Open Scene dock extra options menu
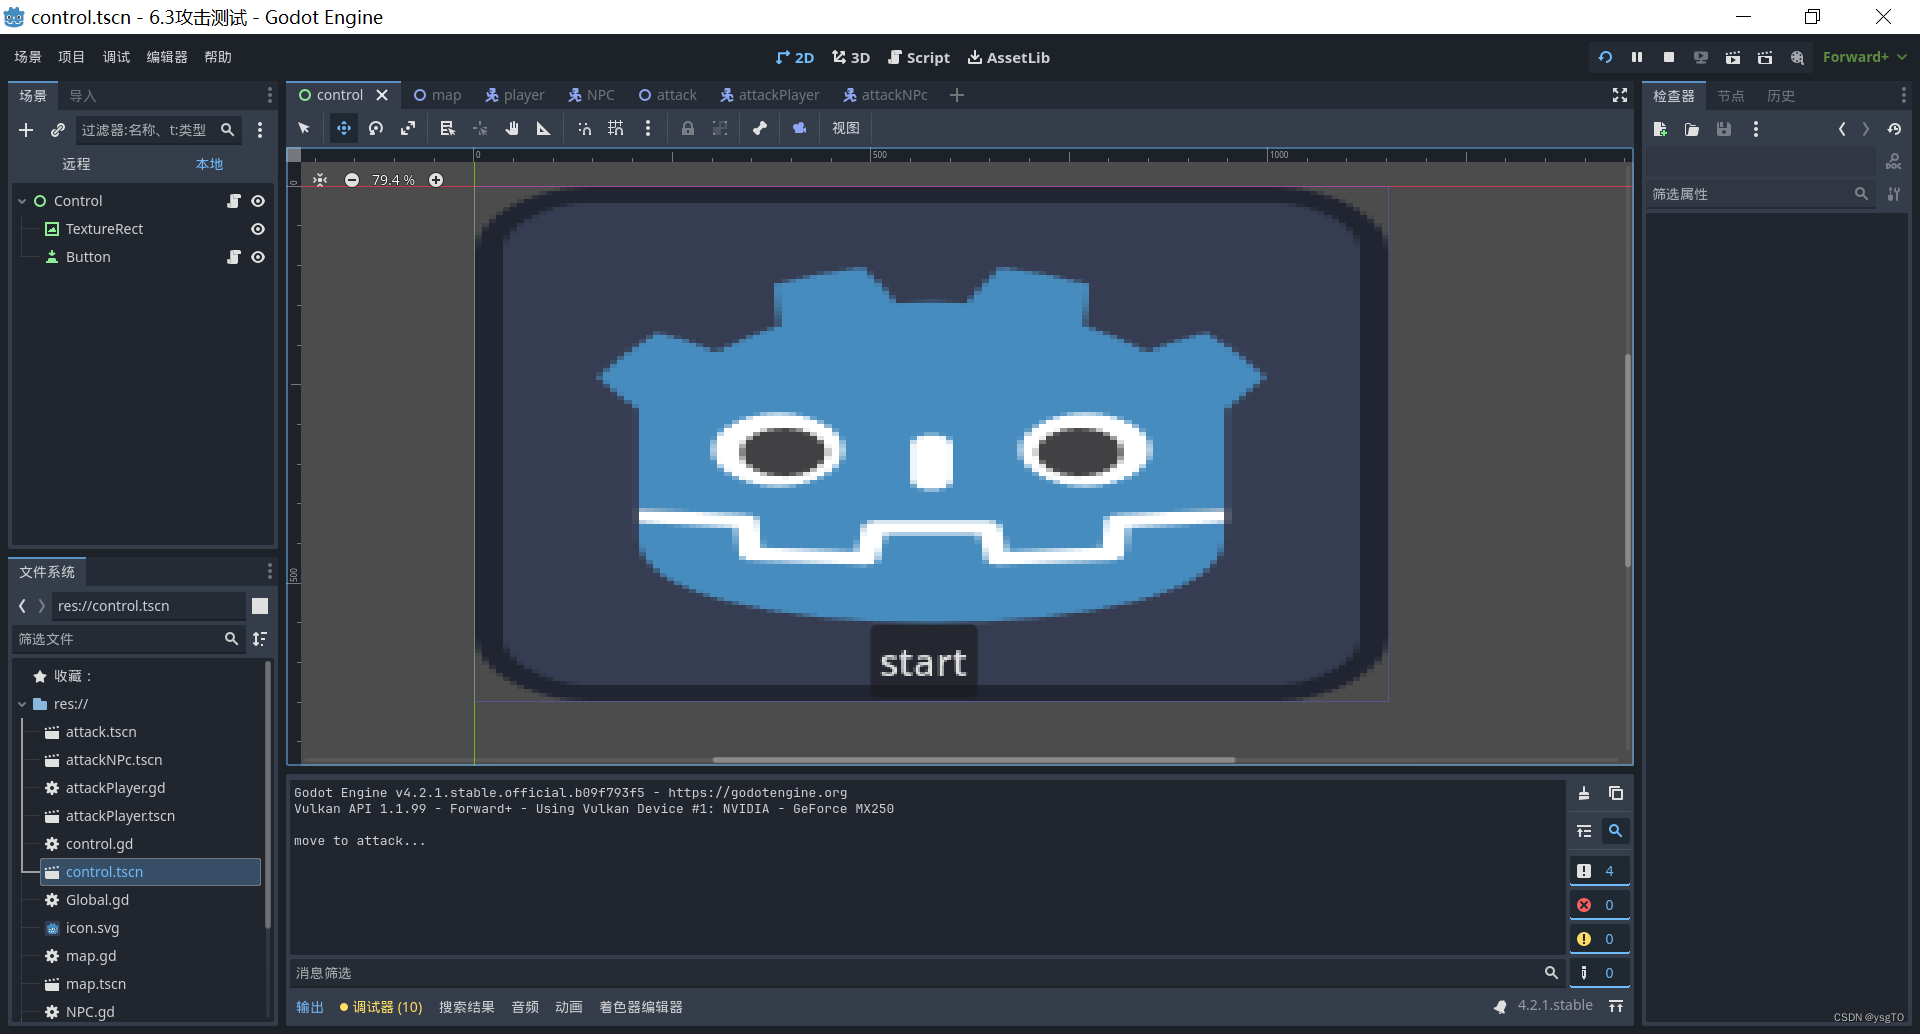1920x1034 pixels. tap(260, 130)
